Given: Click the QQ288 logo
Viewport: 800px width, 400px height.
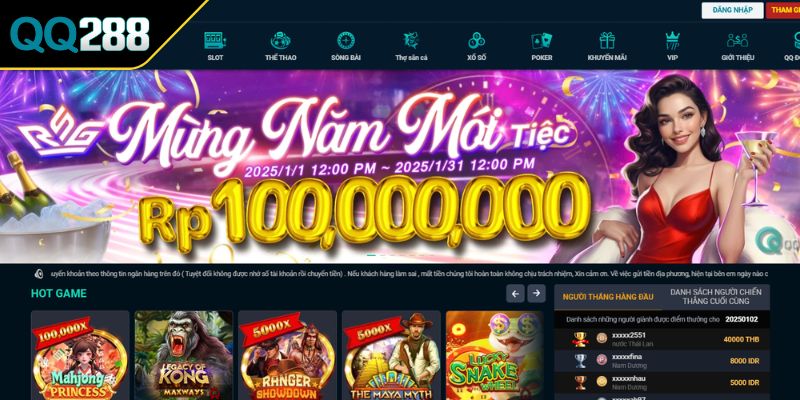Looking at the screenshot, I should click(x=80, y=35).
